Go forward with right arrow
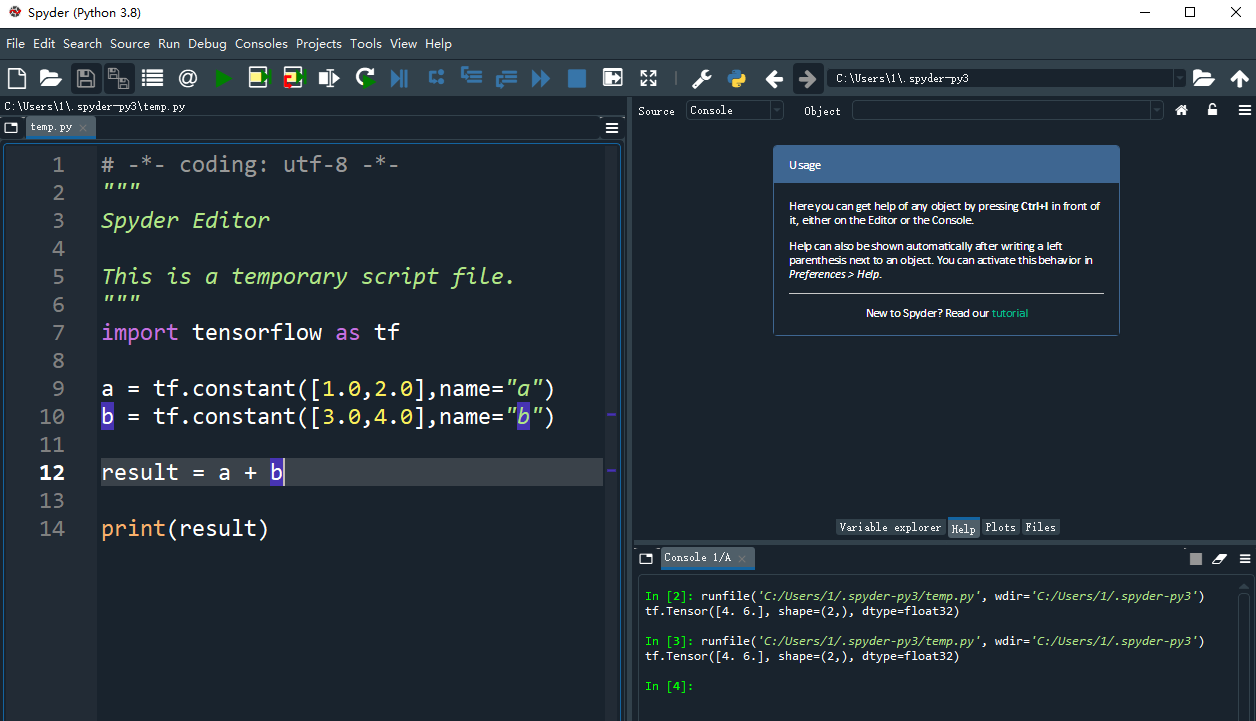This screenshot has height=721, width=1256. (807, 78)
